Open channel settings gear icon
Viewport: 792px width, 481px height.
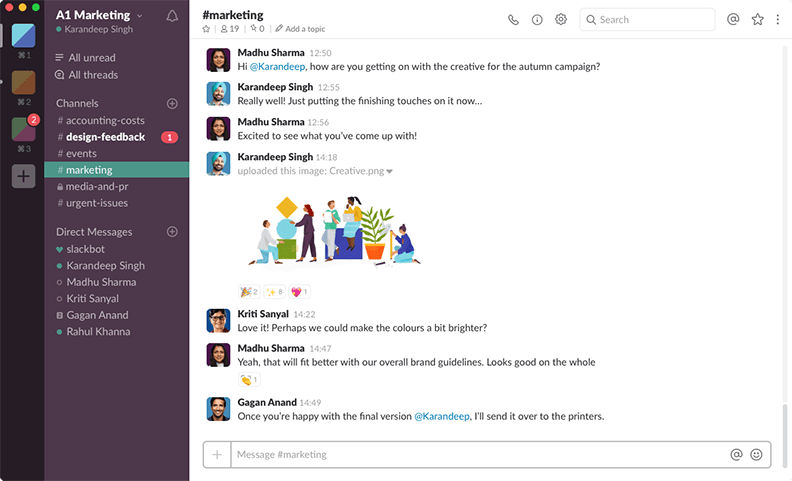point(561,19)
